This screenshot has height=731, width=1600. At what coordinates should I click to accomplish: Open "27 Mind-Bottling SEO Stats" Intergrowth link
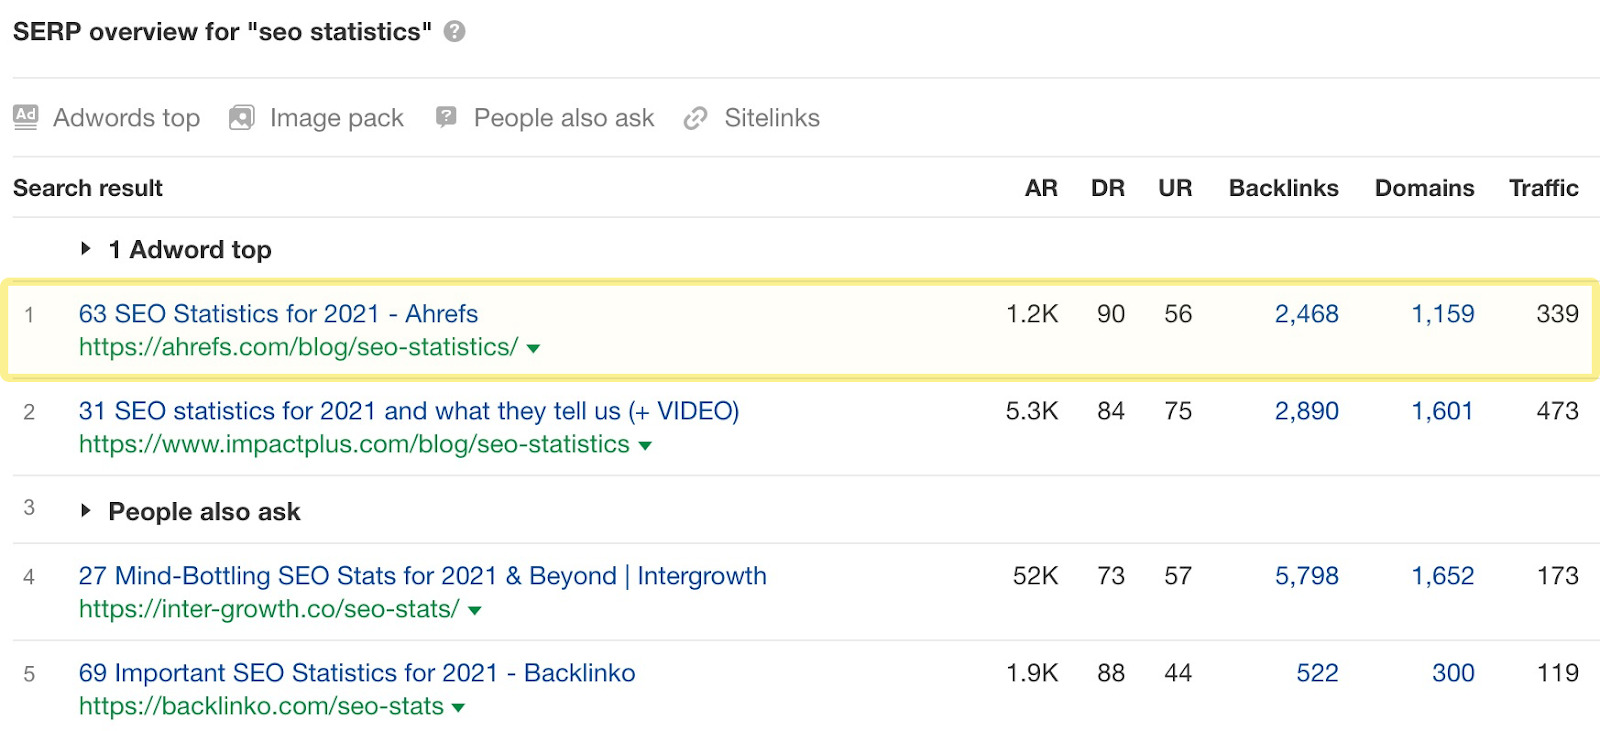423,576
